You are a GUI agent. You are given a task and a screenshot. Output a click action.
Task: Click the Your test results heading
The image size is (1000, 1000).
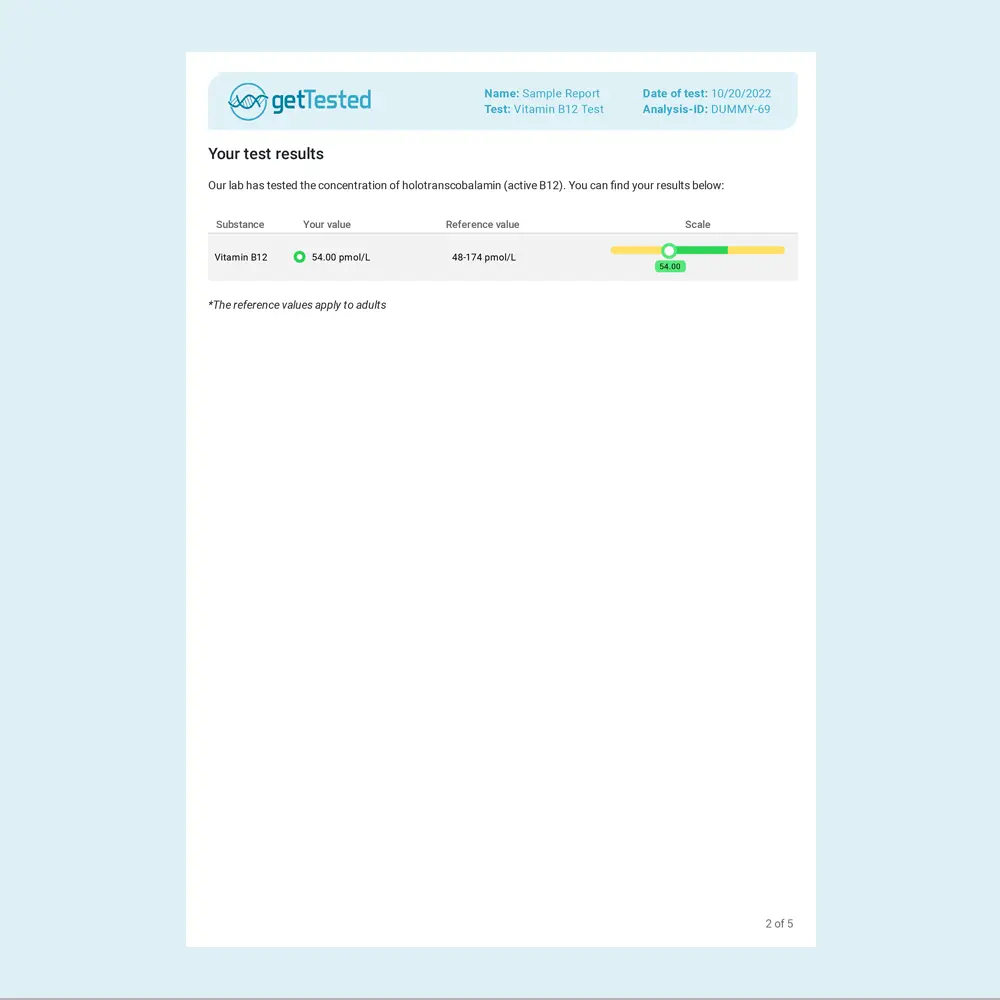coord(266,154)
